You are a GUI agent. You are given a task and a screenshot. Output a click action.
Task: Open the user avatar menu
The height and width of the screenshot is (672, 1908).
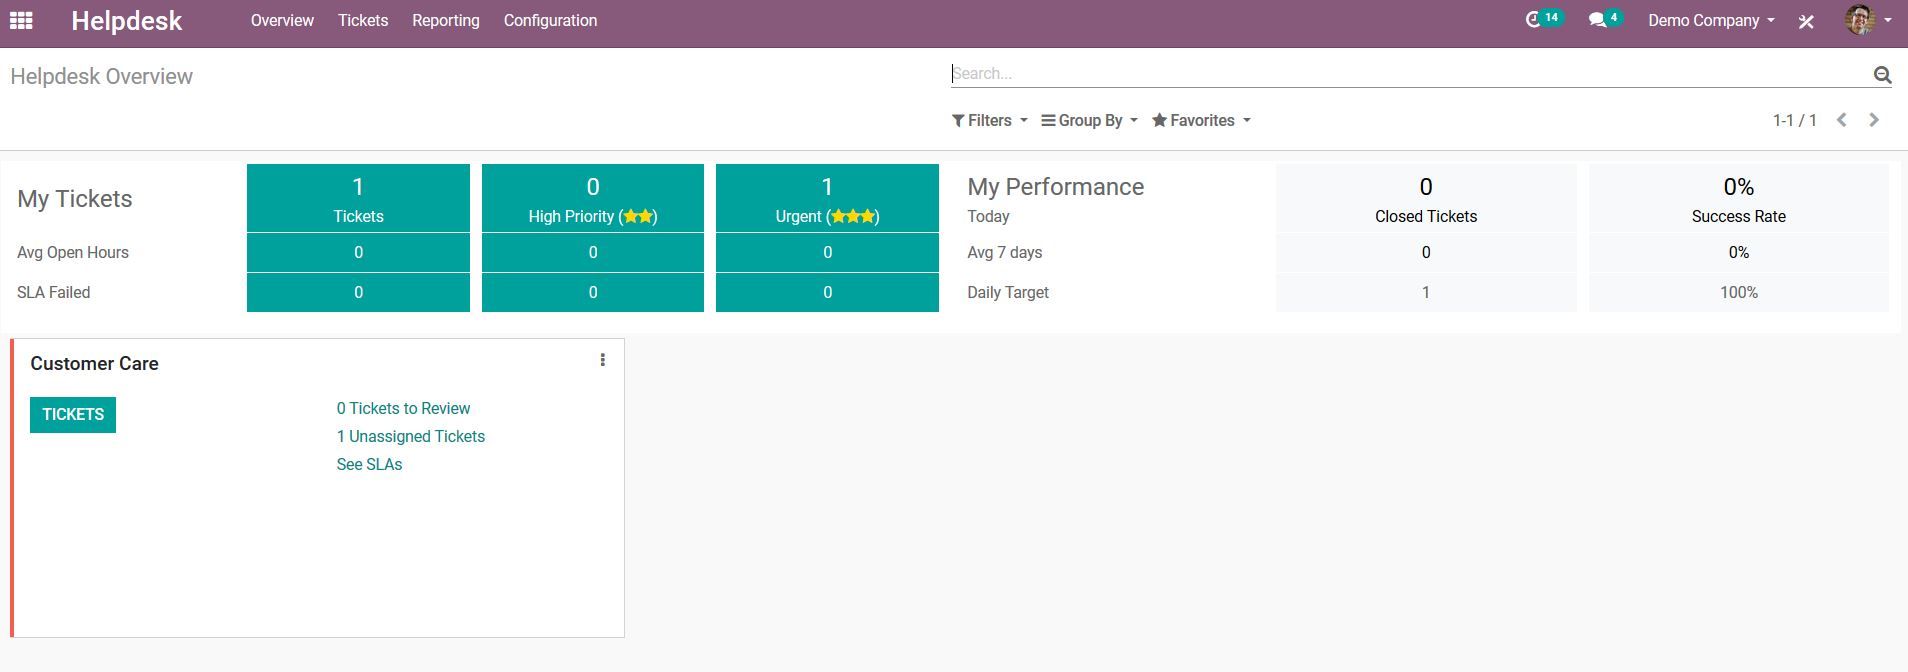(1868, 20)
